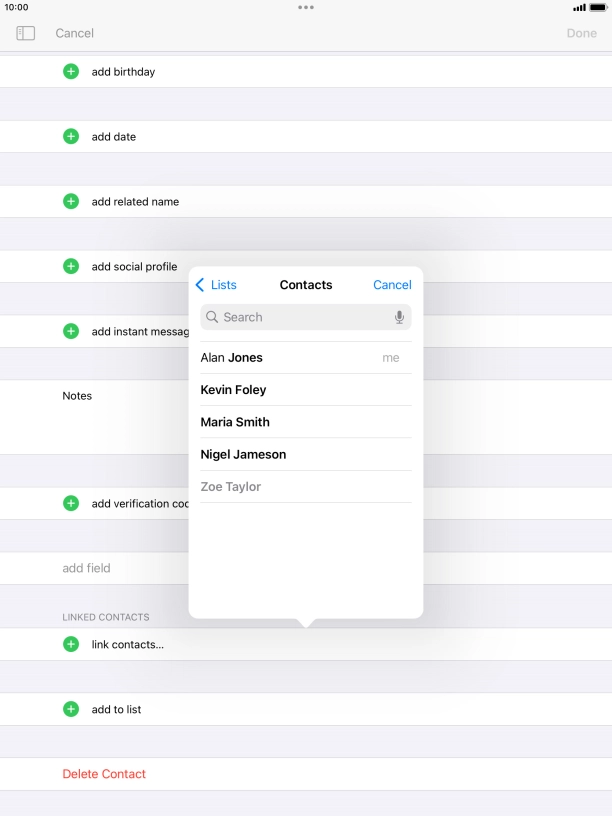Choose Maria Smith in contacts list
Screen dimensions: 612x816
235,422
